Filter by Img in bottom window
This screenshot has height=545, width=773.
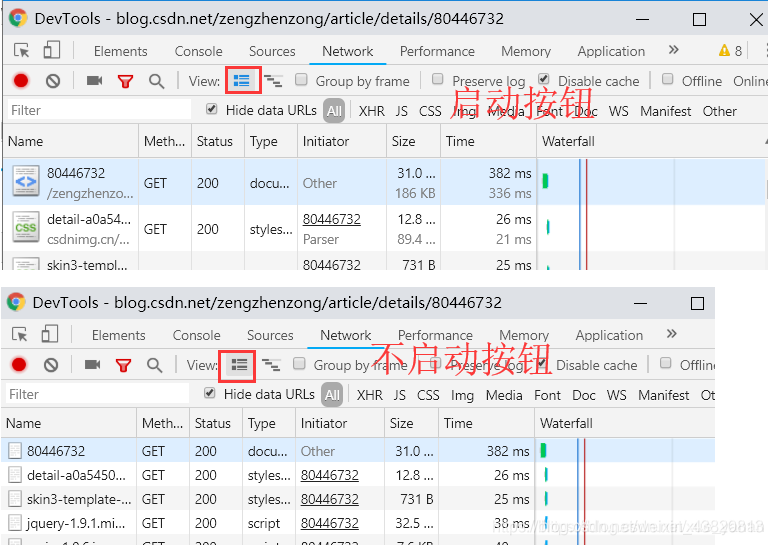coord(462,395)
